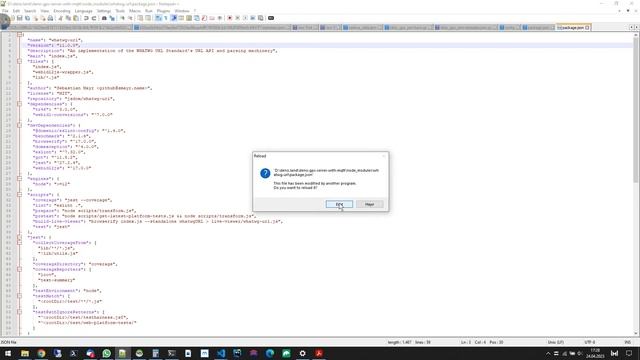Click the Folder as Workspace toolbar icon
This screenshot has height=360, width=640.
(212, 18)
